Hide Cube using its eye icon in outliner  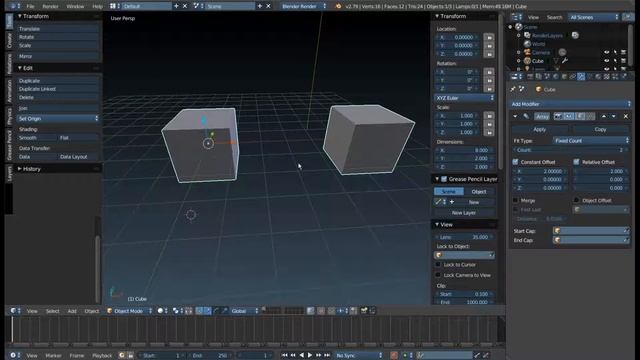tap(607, 61)
